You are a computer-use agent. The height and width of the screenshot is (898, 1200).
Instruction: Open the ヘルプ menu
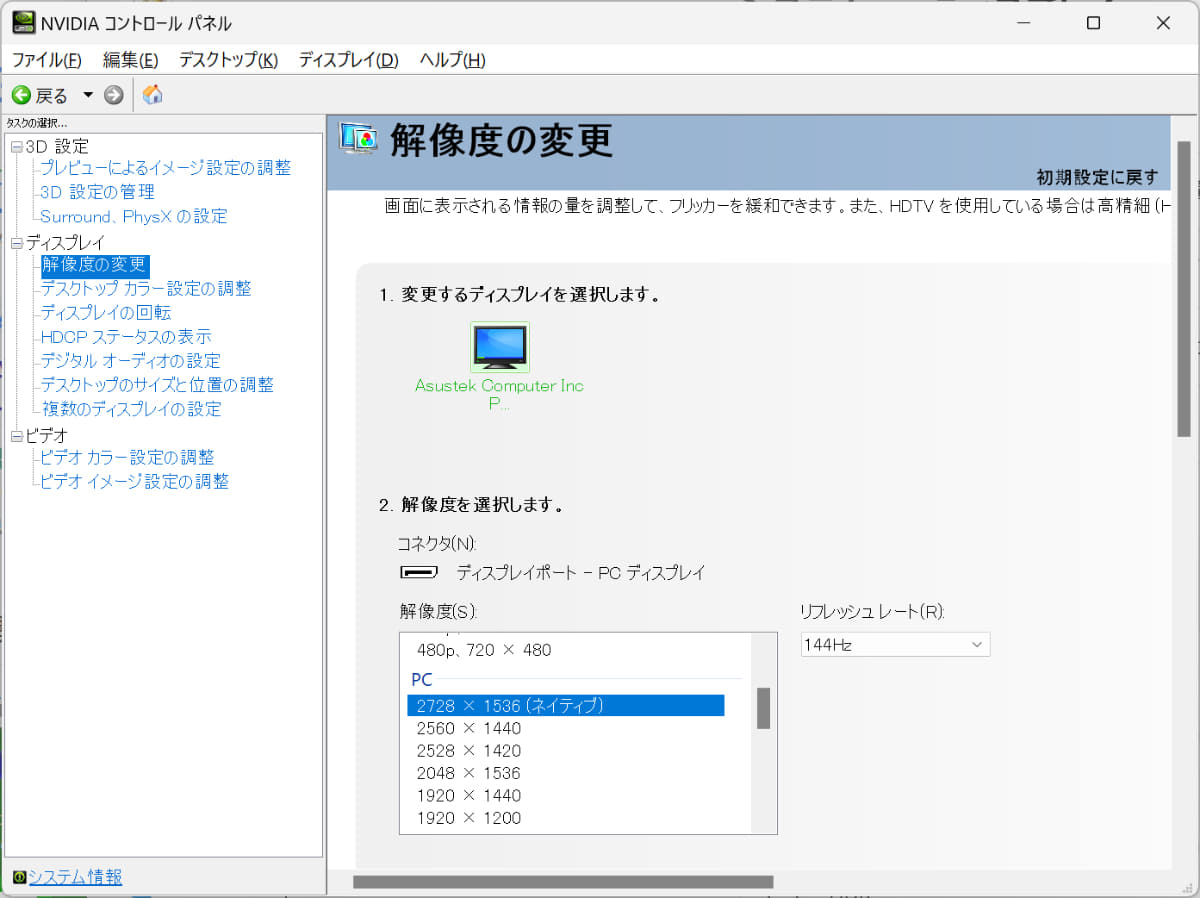point(451,60)
